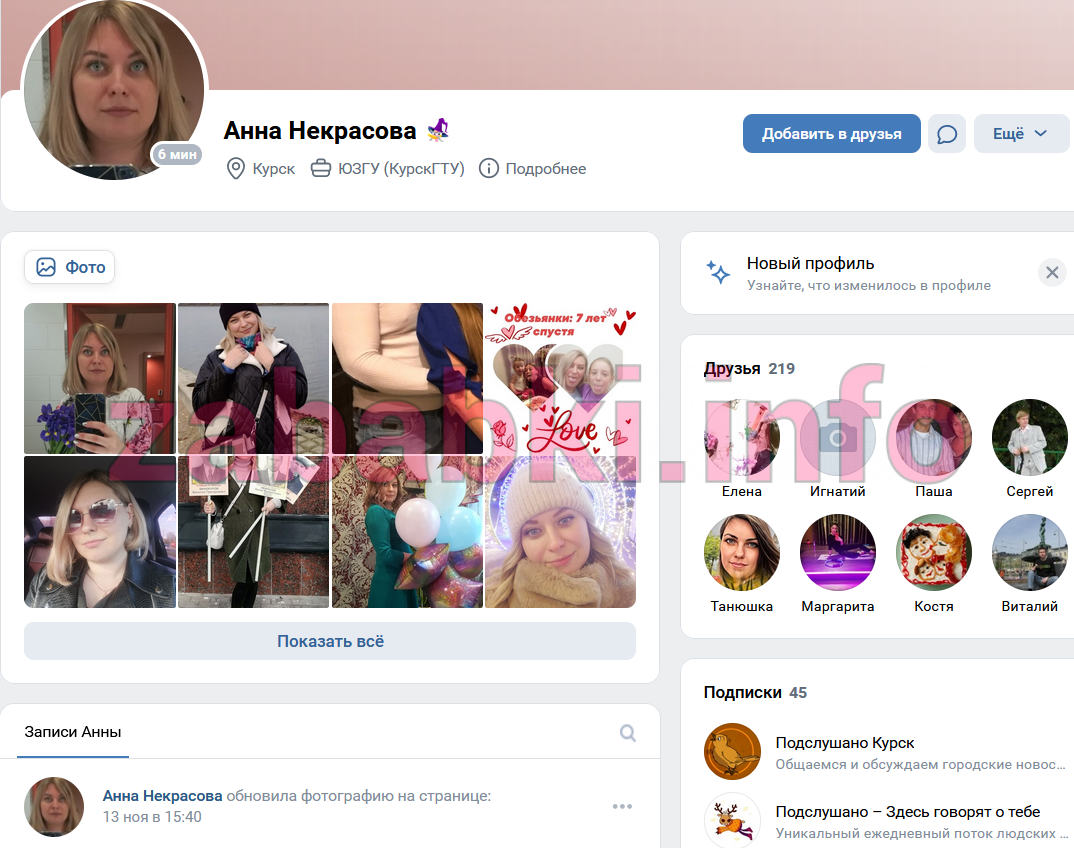Click the Подслушано Курск bird avatar

[732, 751]
